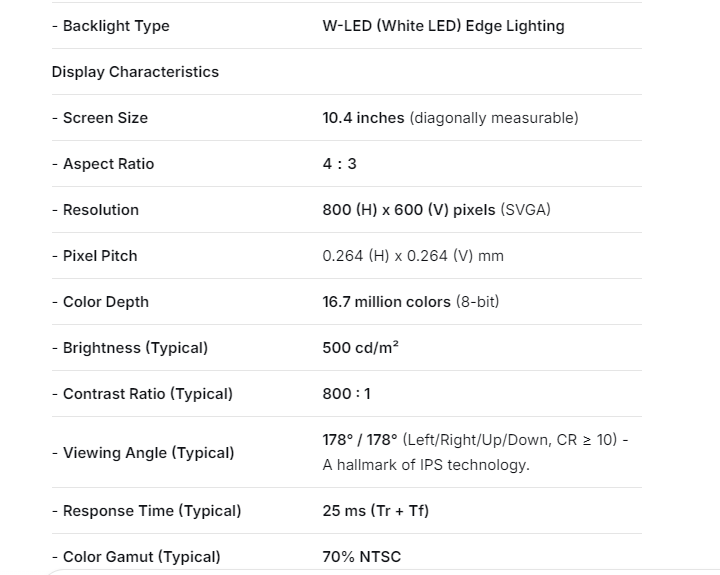
Task: Click the 4 : 3 aspect ratio value
Action: (x=338, y=164)
